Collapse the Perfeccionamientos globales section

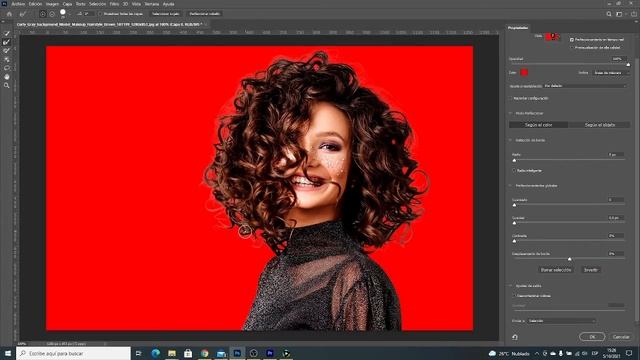point(511,186)
